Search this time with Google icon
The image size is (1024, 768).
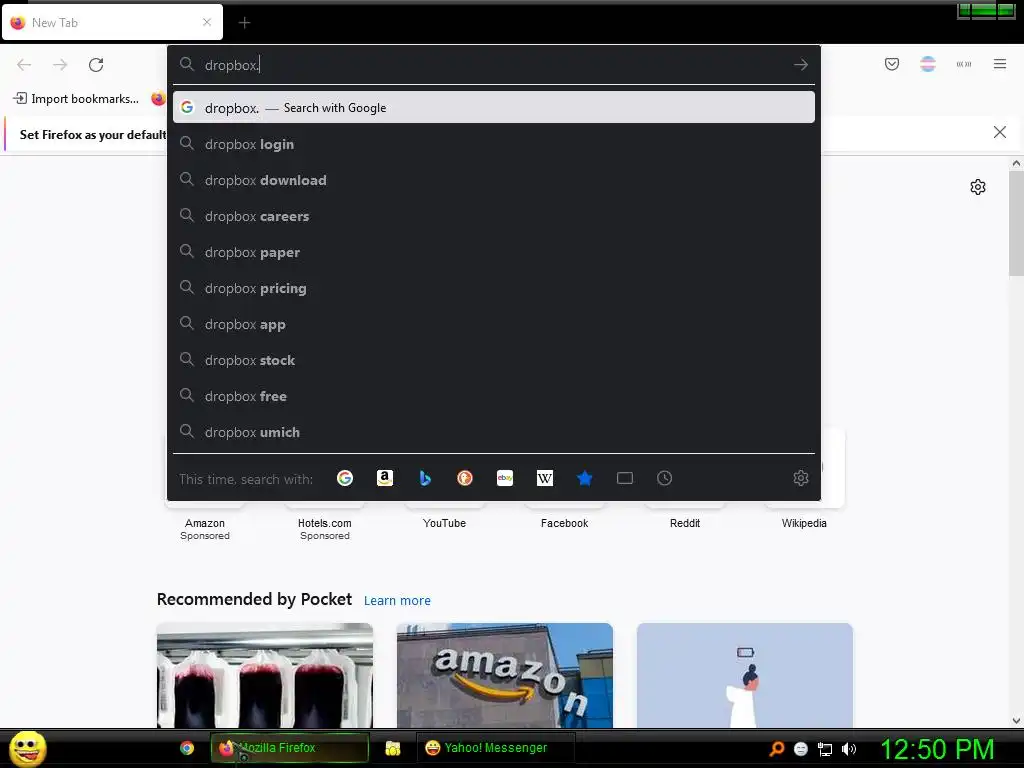(345, 479)
